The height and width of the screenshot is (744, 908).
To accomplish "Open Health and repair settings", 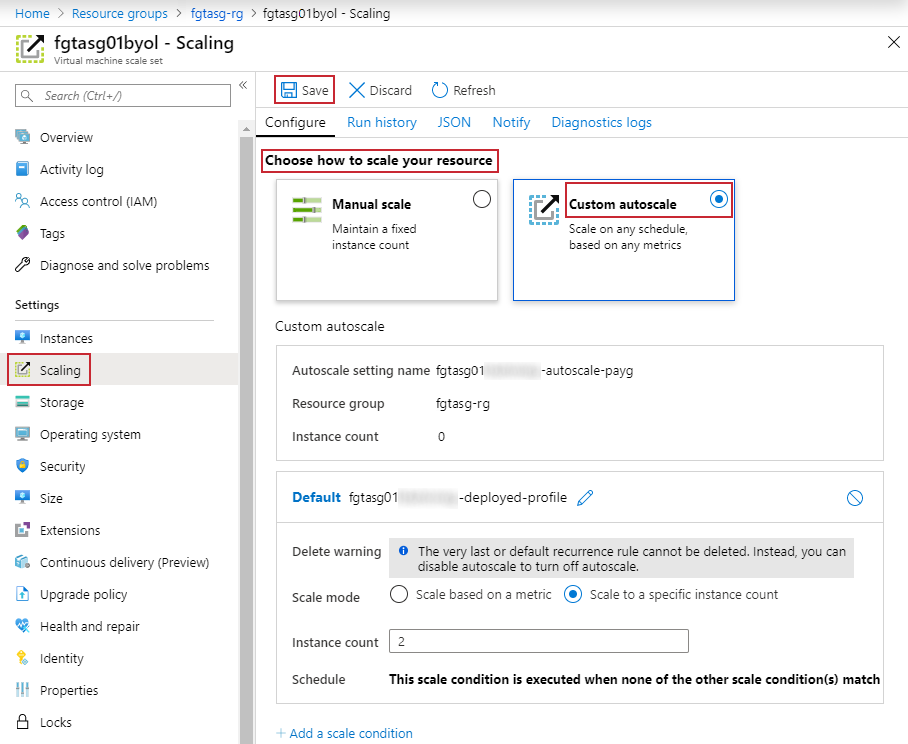I will pyautogui.click(x=91, y=626).
